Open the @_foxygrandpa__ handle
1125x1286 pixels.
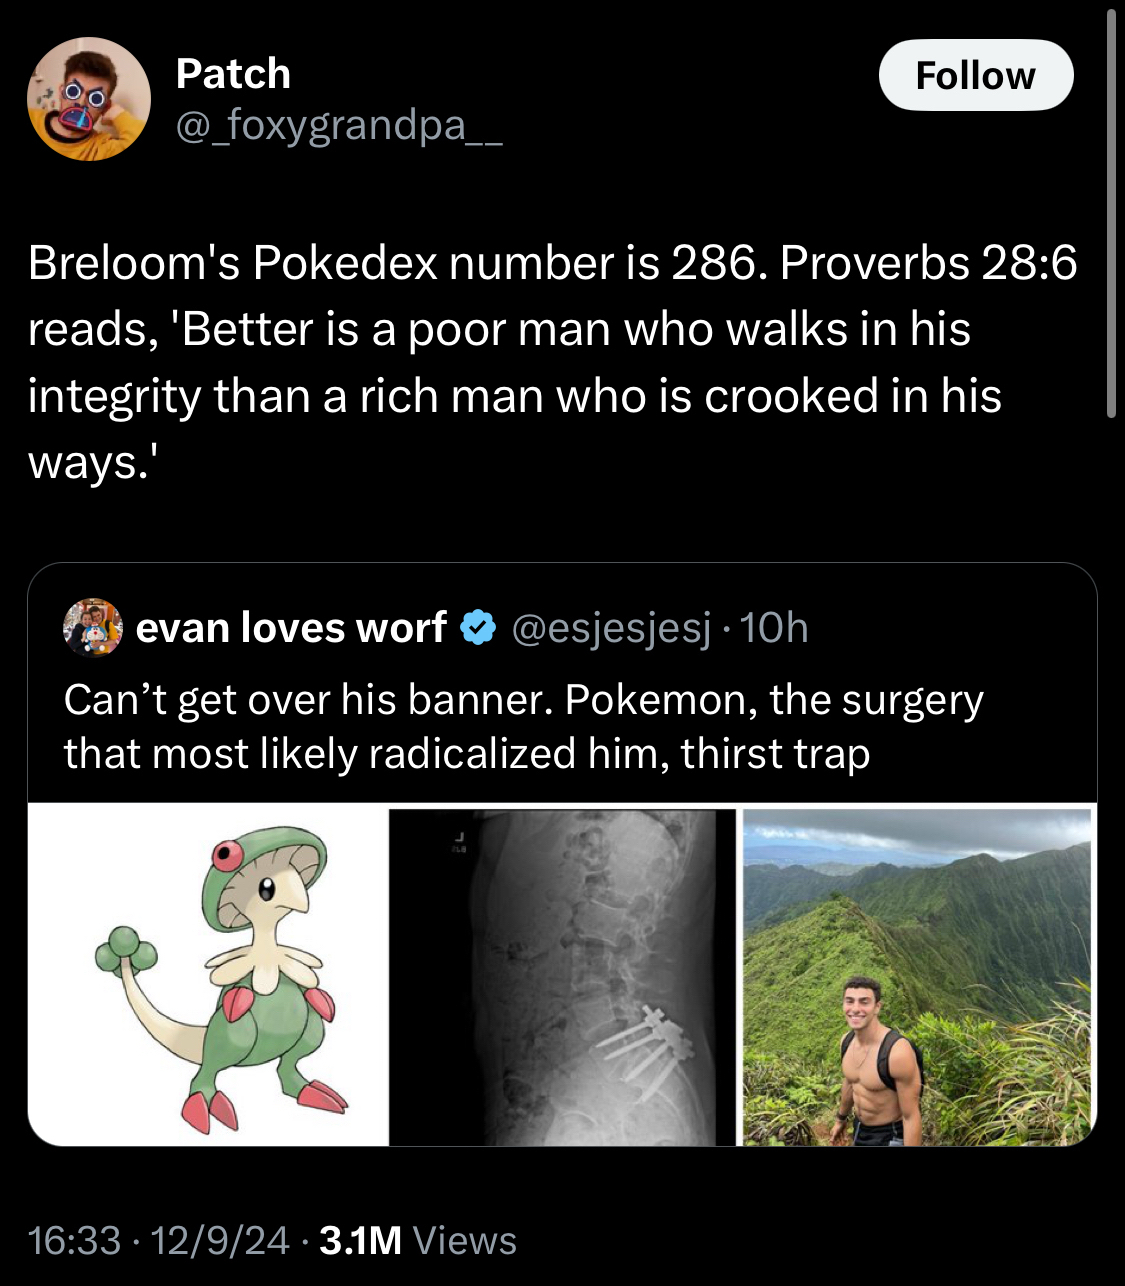coord(339,125)
